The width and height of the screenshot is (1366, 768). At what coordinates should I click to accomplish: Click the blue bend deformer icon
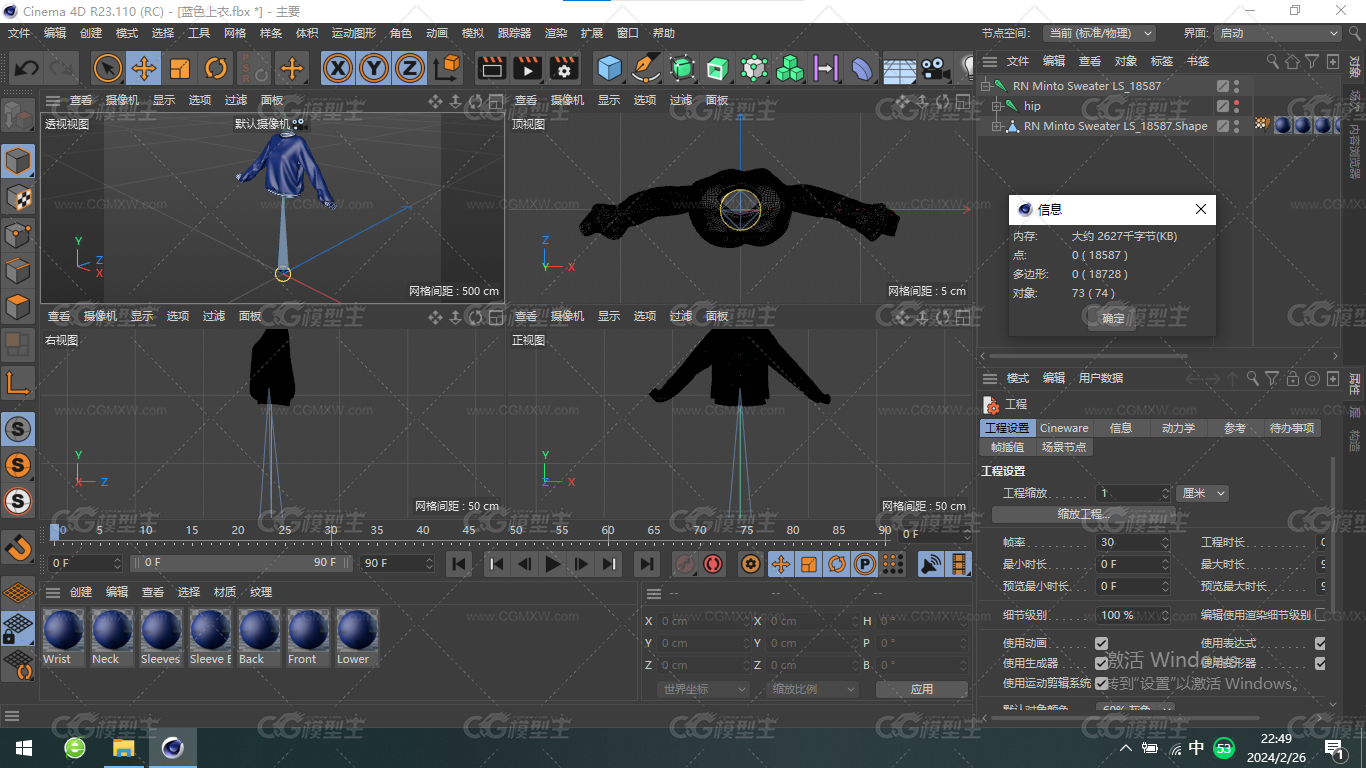click(862, 68)
